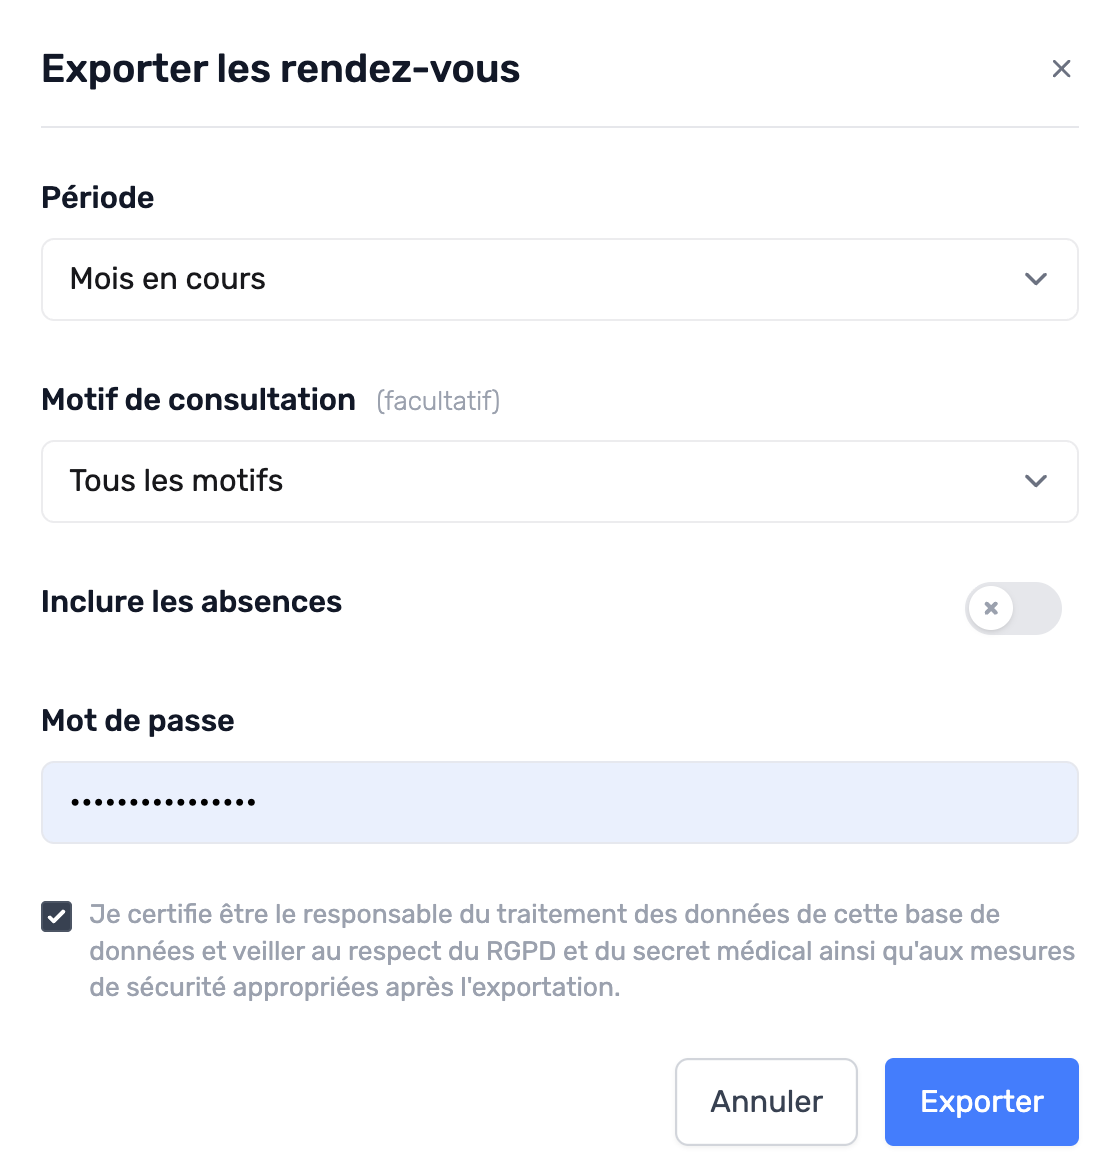
Task: Click the Exporter les rendez-vous title
Action: [x=280, y=69]
